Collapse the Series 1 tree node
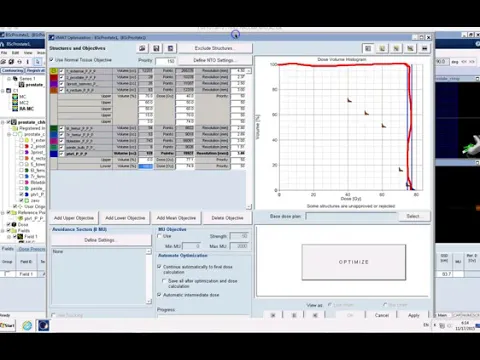 click(x=9, y=79)
